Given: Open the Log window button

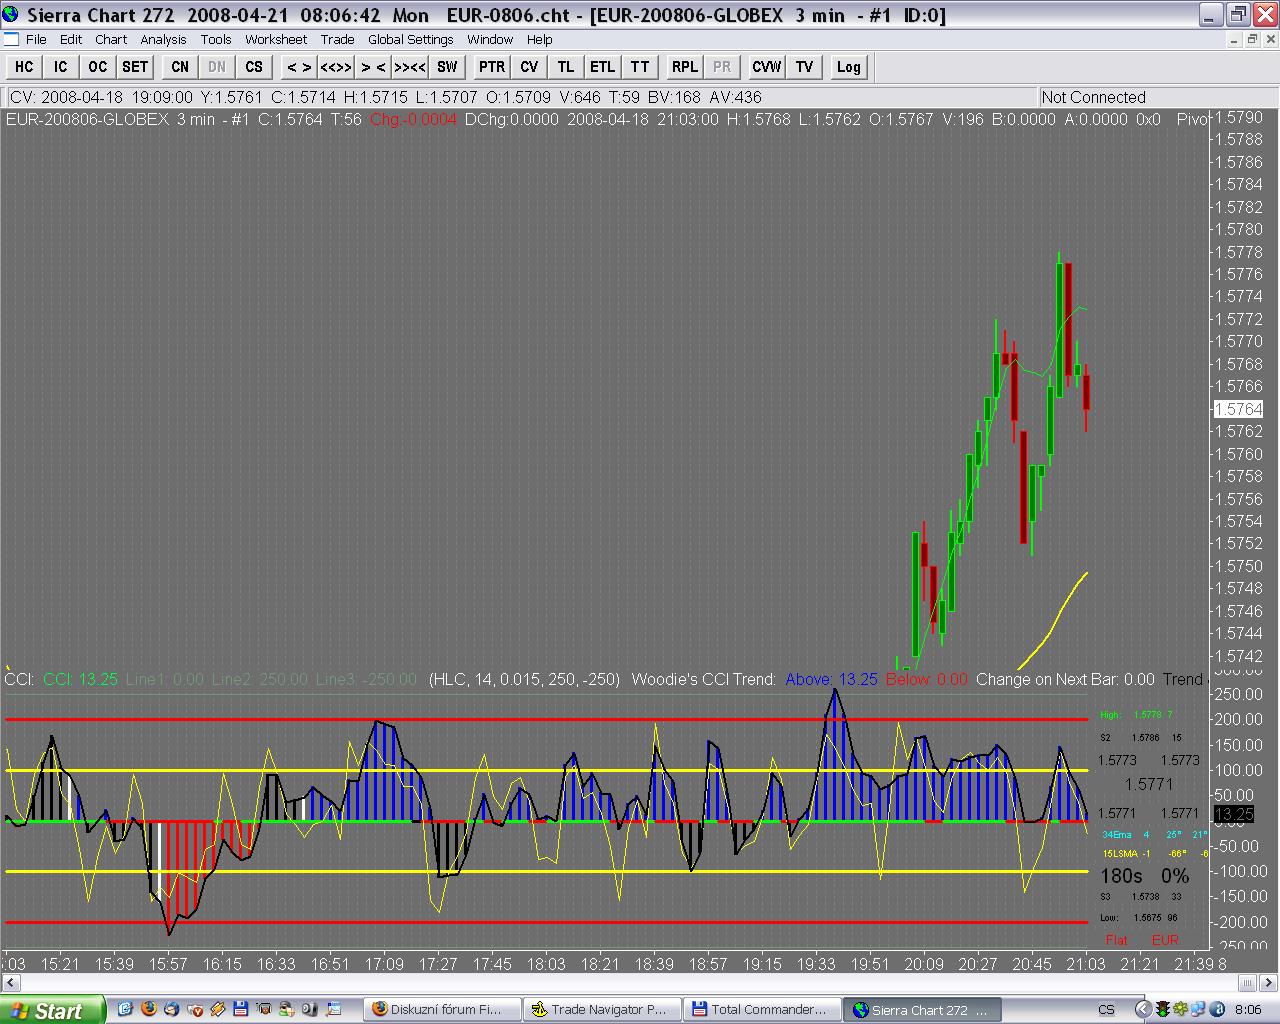Looking at the screenshot, I should [849, 67].
